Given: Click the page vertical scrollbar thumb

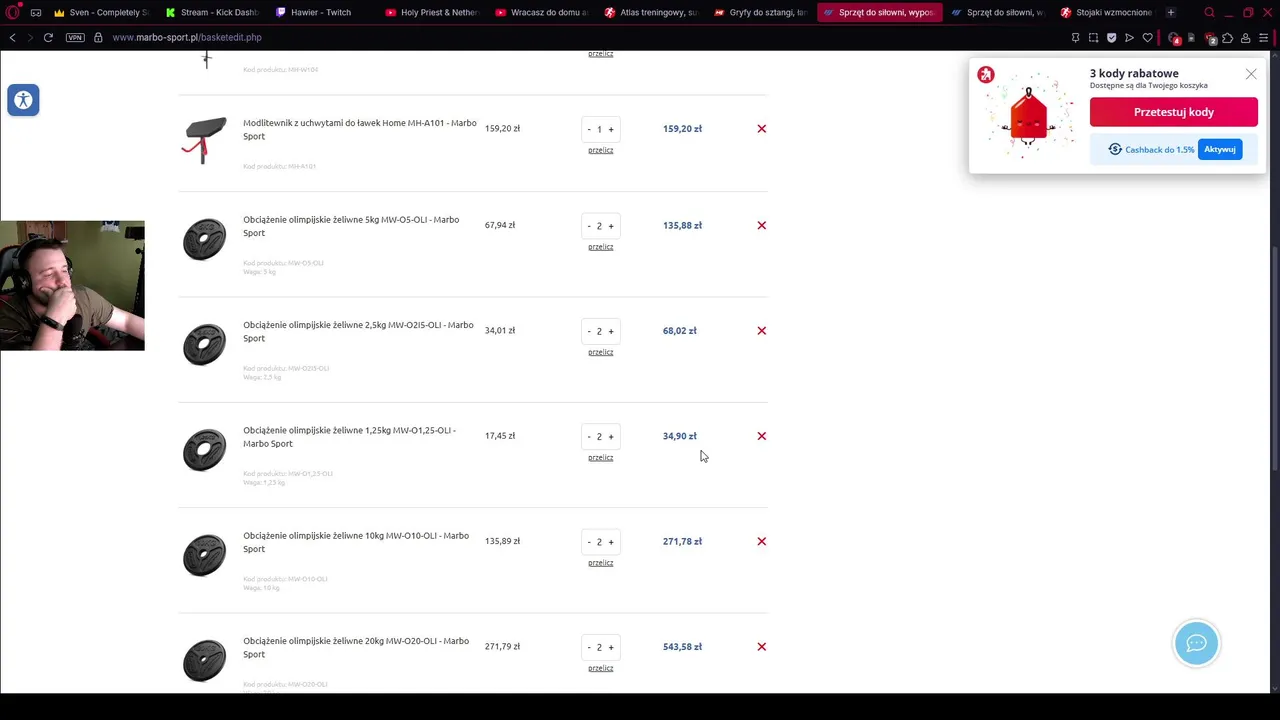Looking at the screenshot, I should click(x=1275, y=360).
